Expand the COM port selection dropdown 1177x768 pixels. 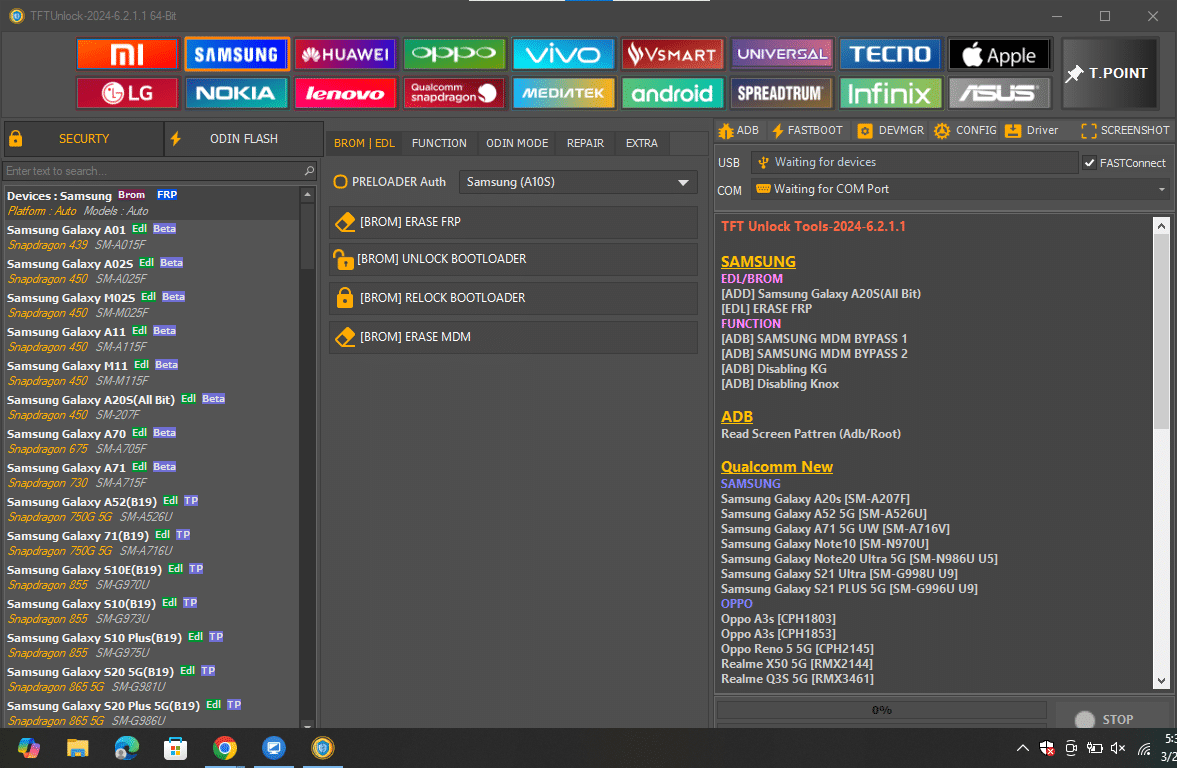click(1160, 189)
